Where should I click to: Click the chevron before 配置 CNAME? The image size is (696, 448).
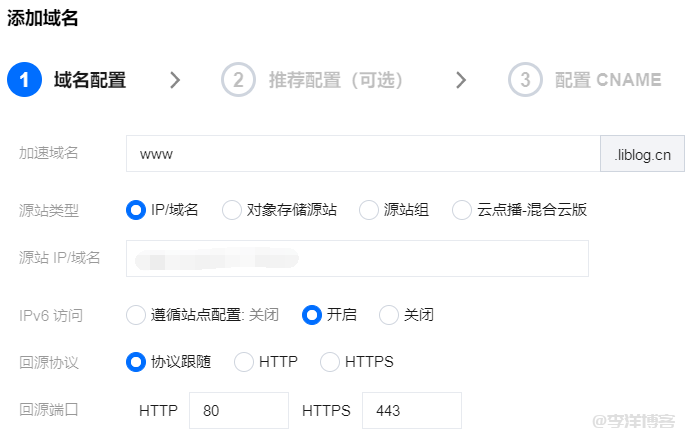(x=460, y=80)
